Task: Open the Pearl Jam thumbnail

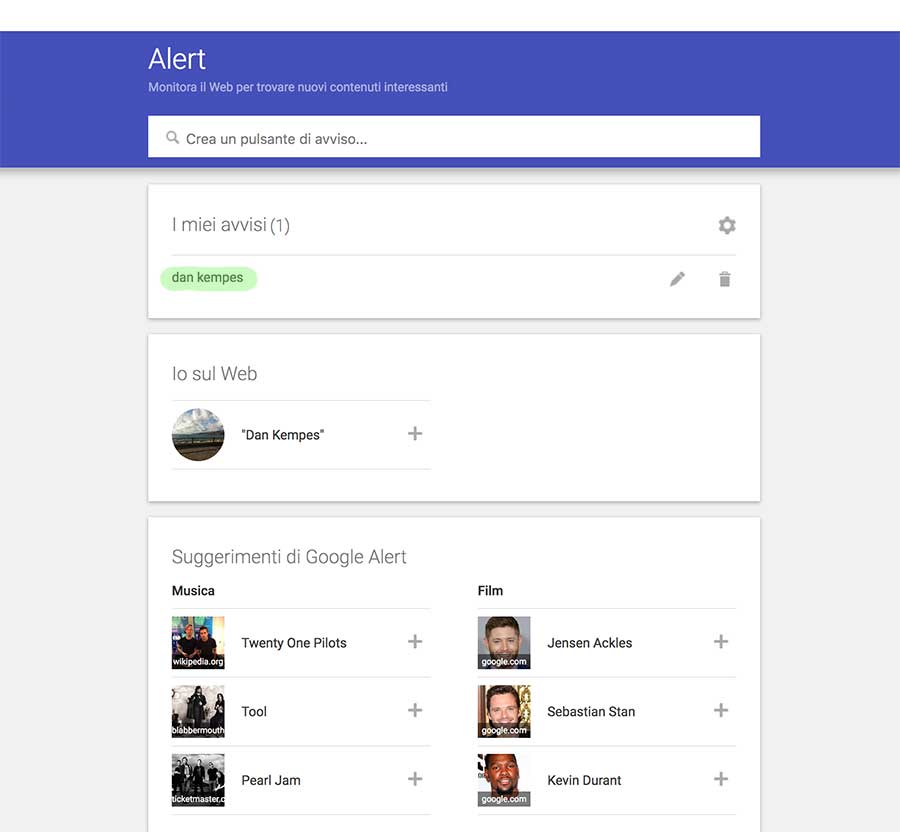Action: coord(198,780)
